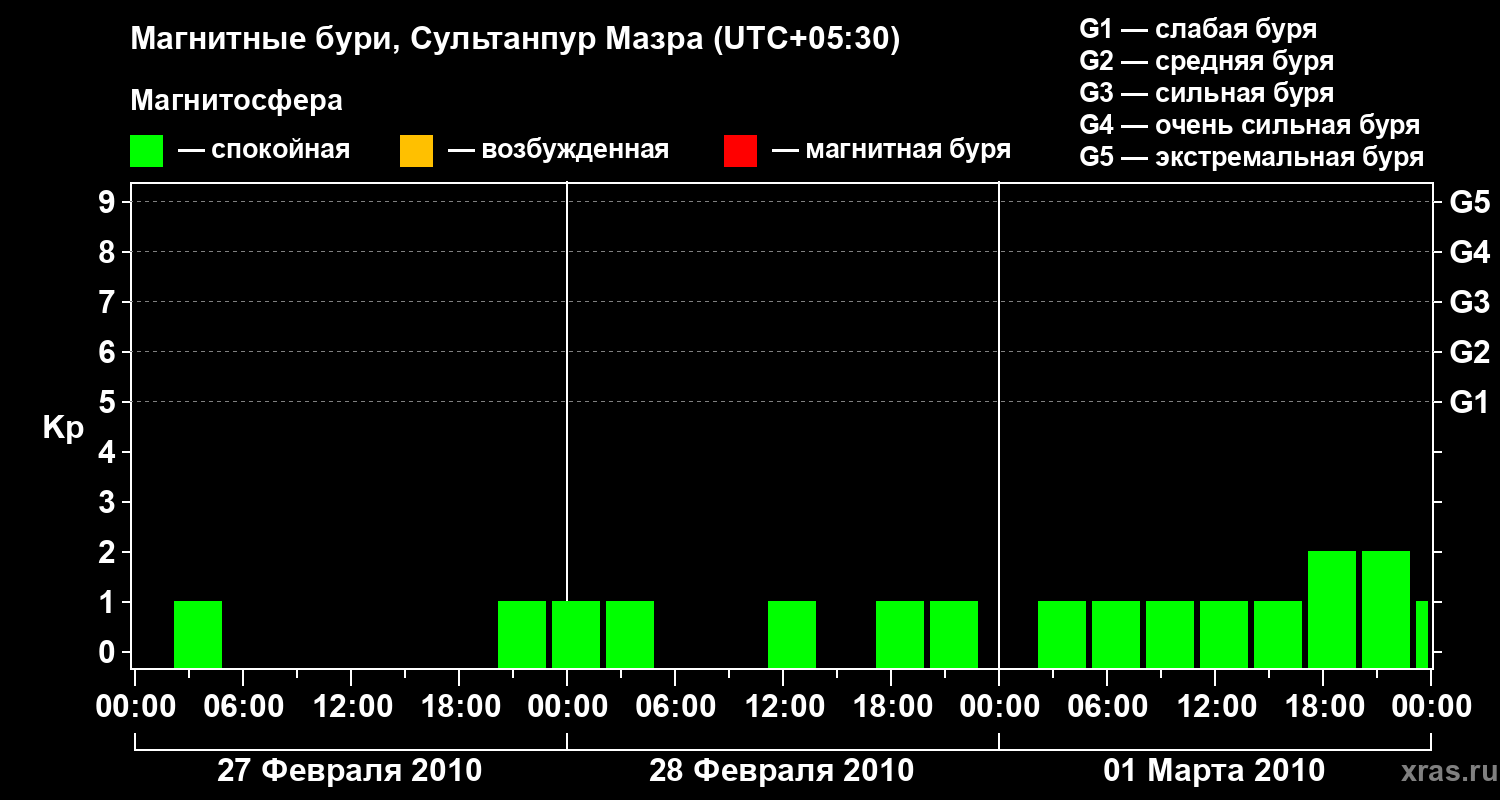Click the «Kp» axis title
Screen dimensions: 1500x800
63,428
